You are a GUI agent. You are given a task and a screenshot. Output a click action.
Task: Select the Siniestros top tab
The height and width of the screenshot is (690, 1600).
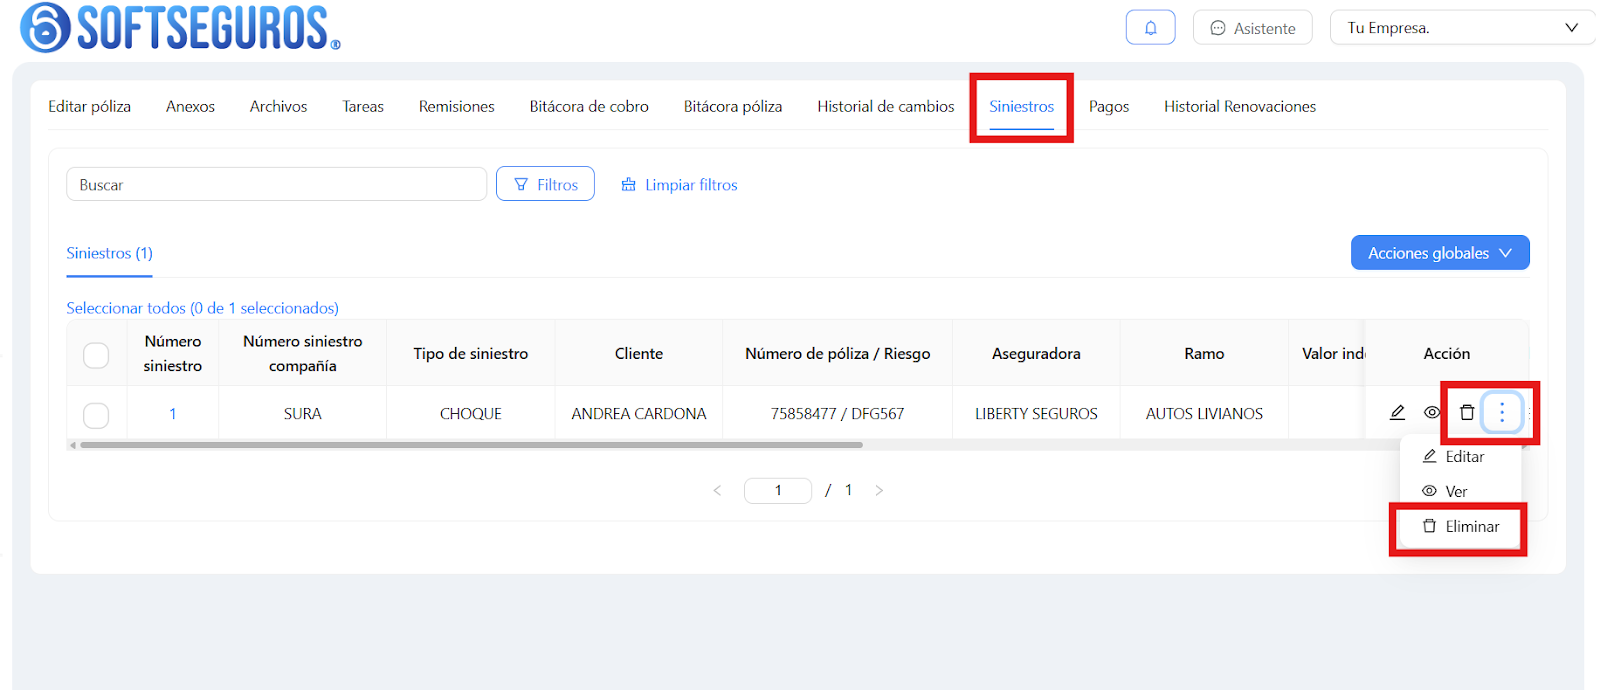click(1021, 106)
